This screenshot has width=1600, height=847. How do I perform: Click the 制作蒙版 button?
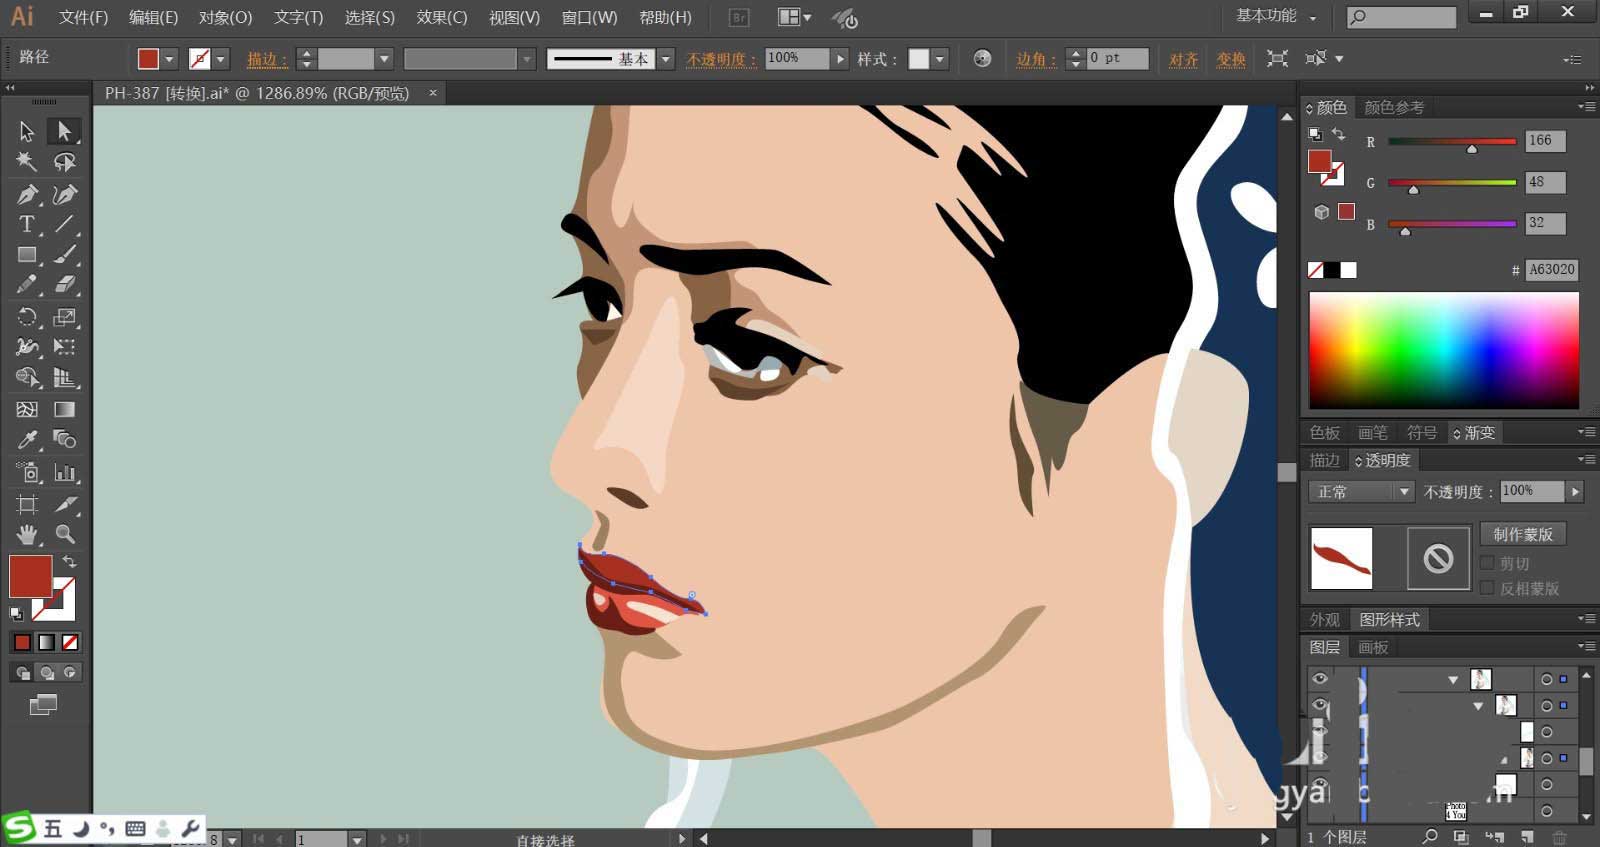[1523, 534]
